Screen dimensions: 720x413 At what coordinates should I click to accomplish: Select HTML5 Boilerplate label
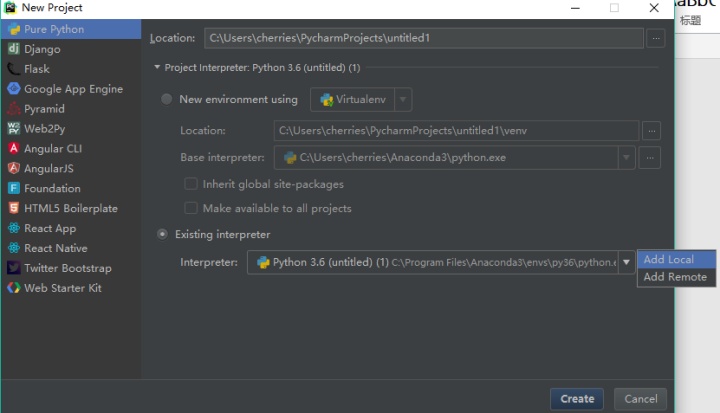tap(71, 209)
